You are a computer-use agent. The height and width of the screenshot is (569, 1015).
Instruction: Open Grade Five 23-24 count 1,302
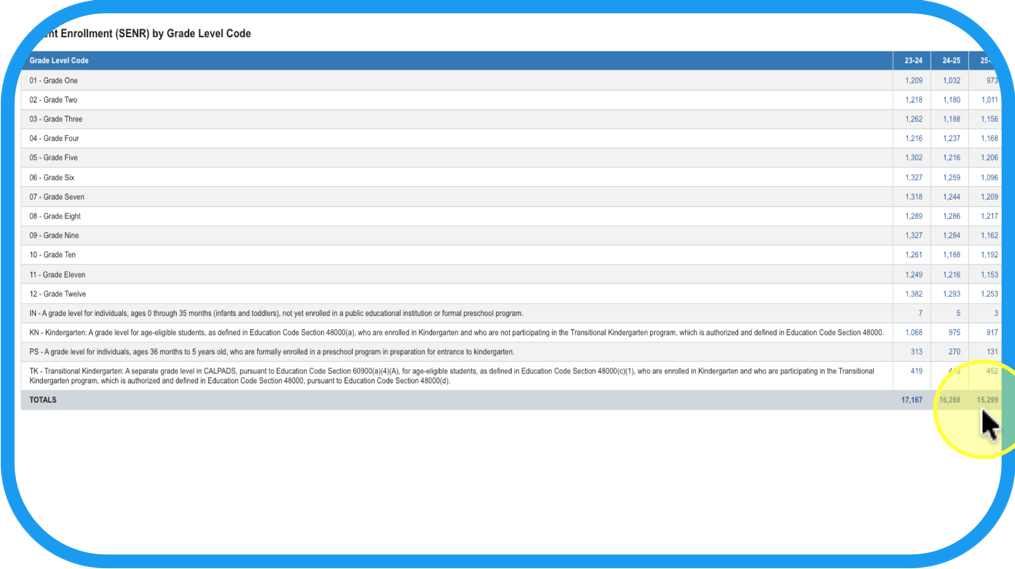pos(913,158)
